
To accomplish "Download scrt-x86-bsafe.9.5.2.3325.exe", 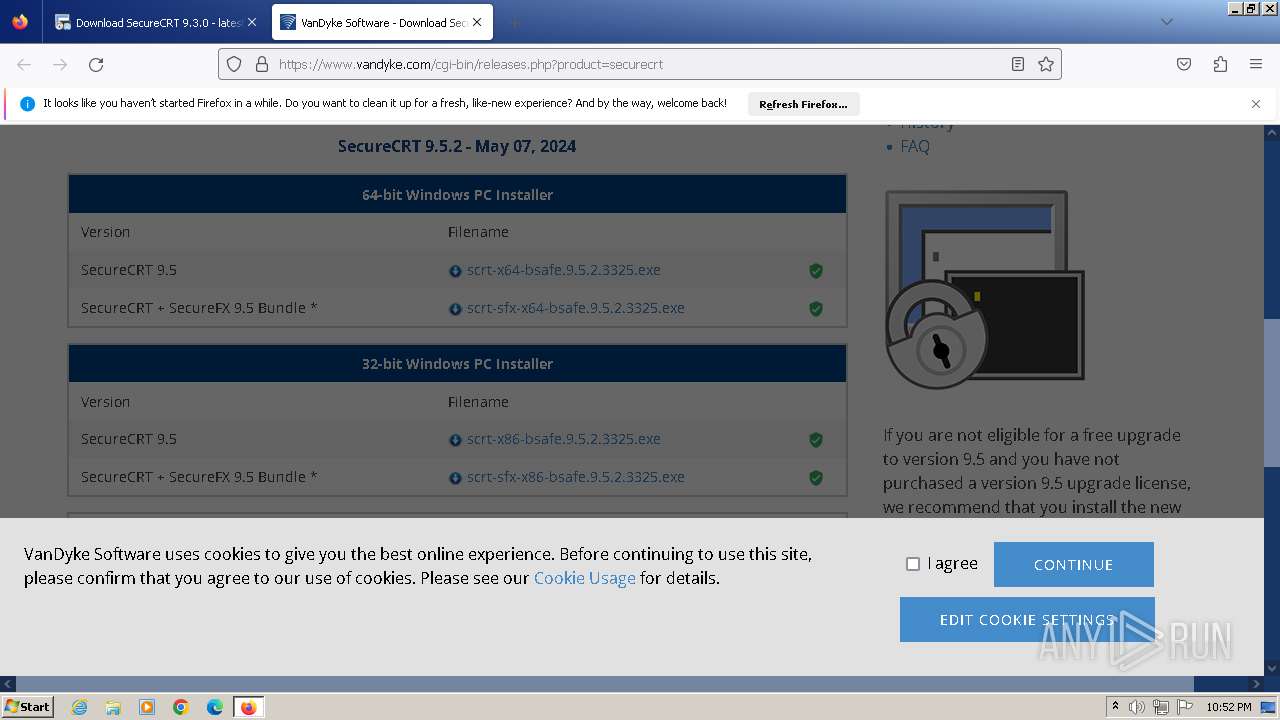I will 563,439.
